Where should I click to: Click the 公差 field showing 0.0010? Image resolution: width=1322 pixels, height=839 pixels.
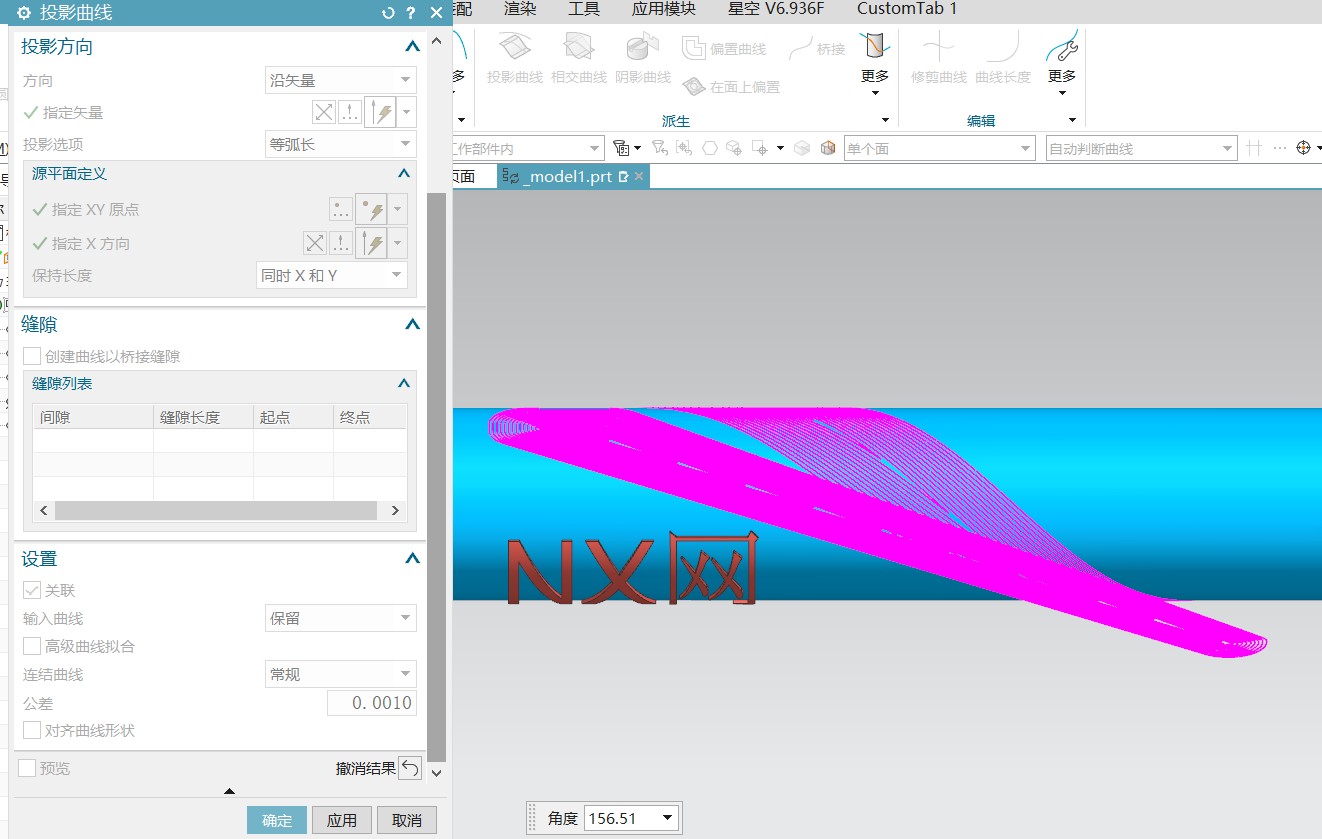(x=371, y=703)
